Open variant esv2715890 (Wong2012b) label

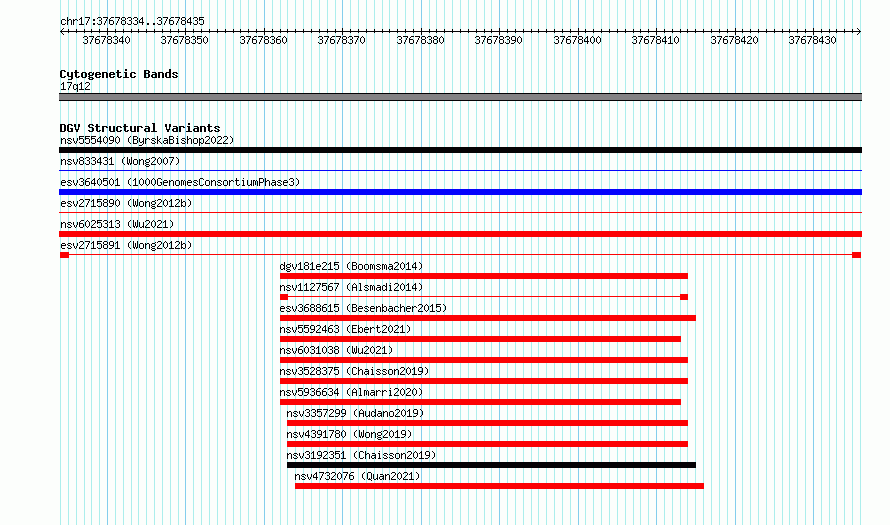pyautogui.click(x=126, y=203)
